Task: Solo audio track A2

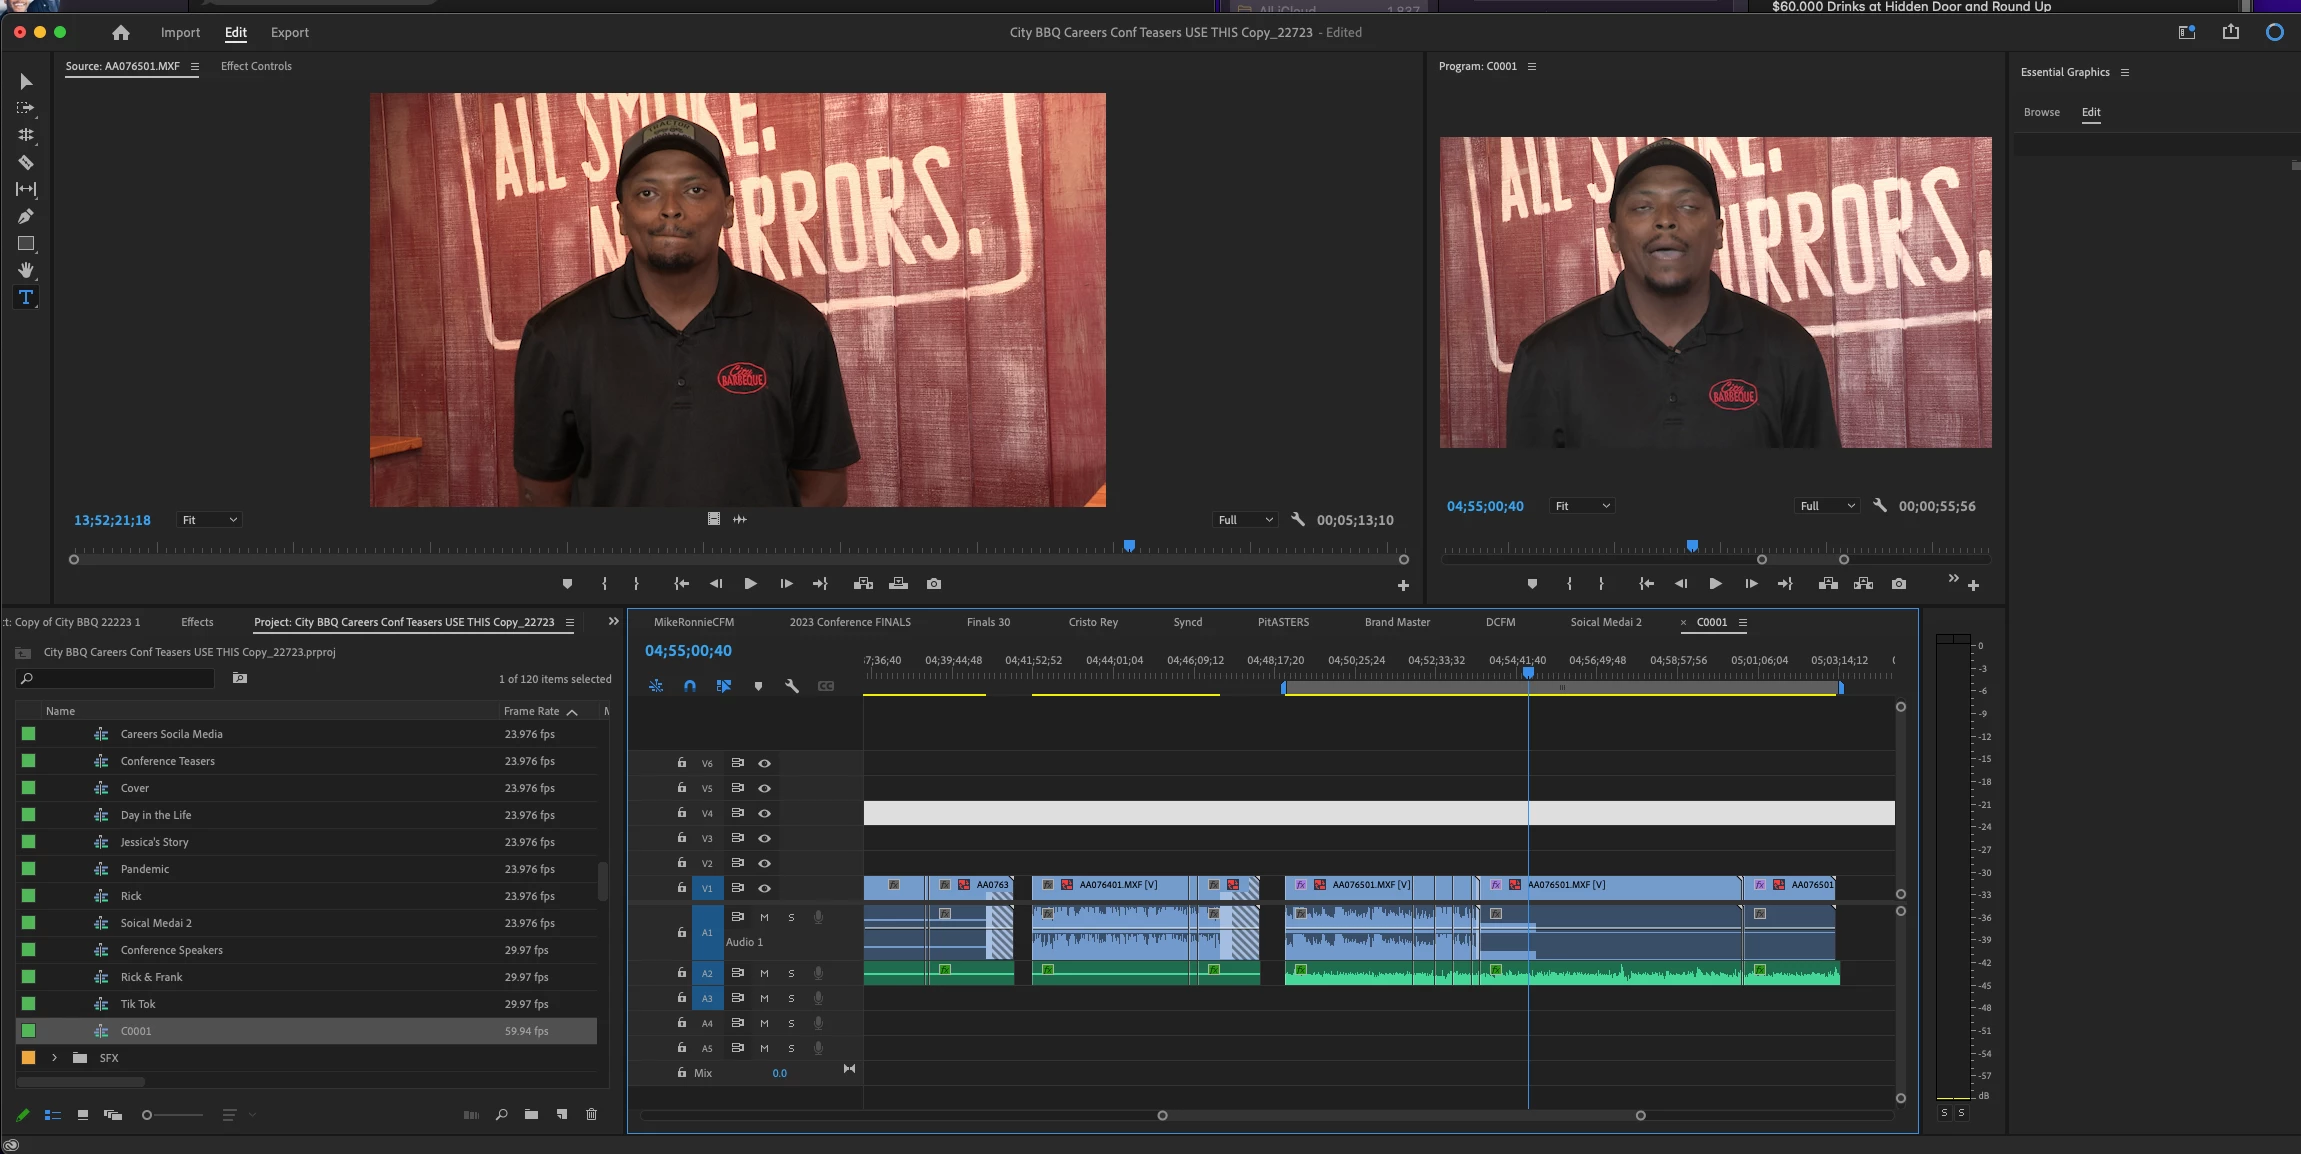Action: tap(791, 973)
